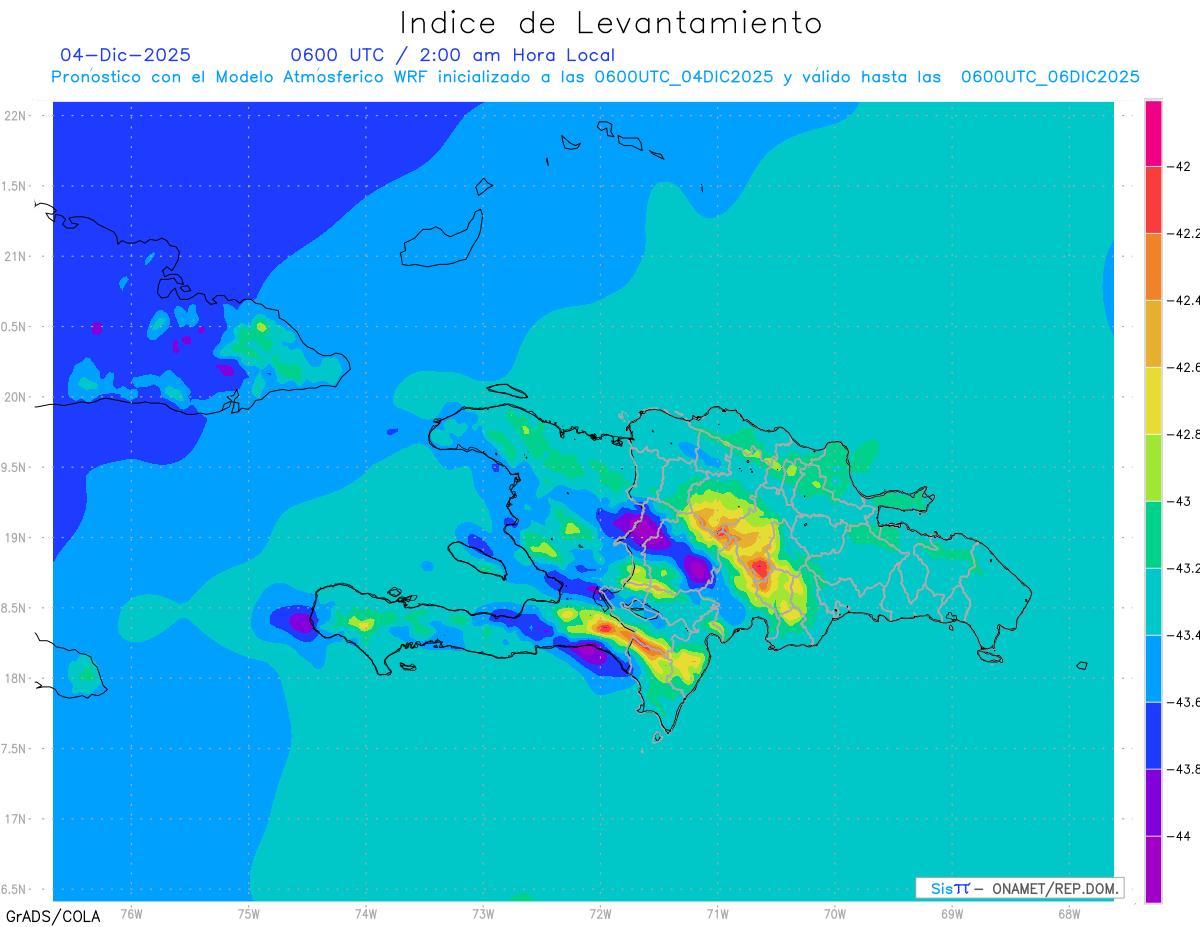Select the purple swatch below -44

pyautogui.click(x=1153, y=869)
